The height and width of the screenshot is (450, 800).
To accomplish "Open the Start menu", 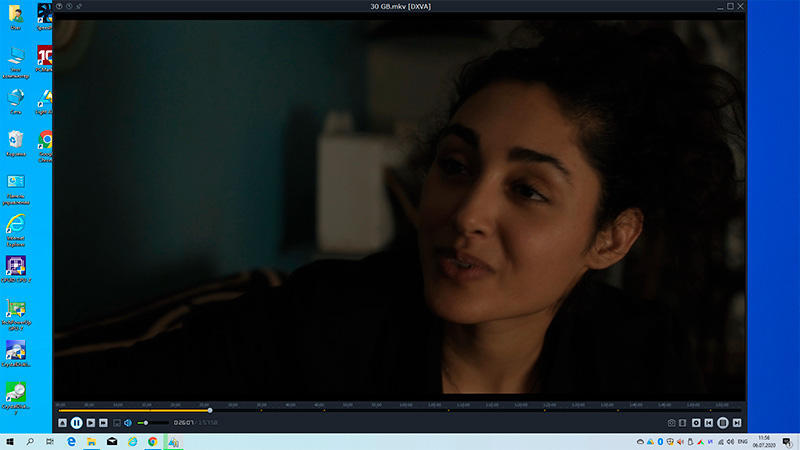I will 9,441.
